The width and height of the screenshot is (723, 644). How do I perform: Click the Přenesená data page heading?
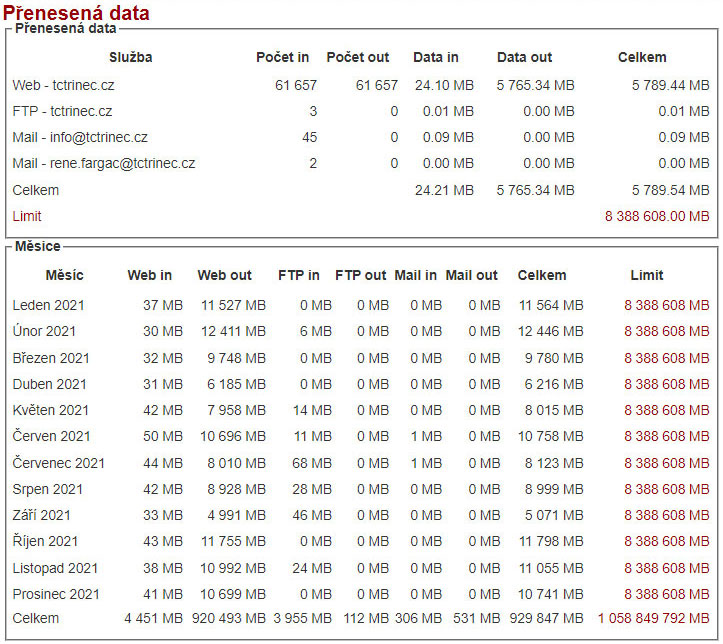point(76,13)
